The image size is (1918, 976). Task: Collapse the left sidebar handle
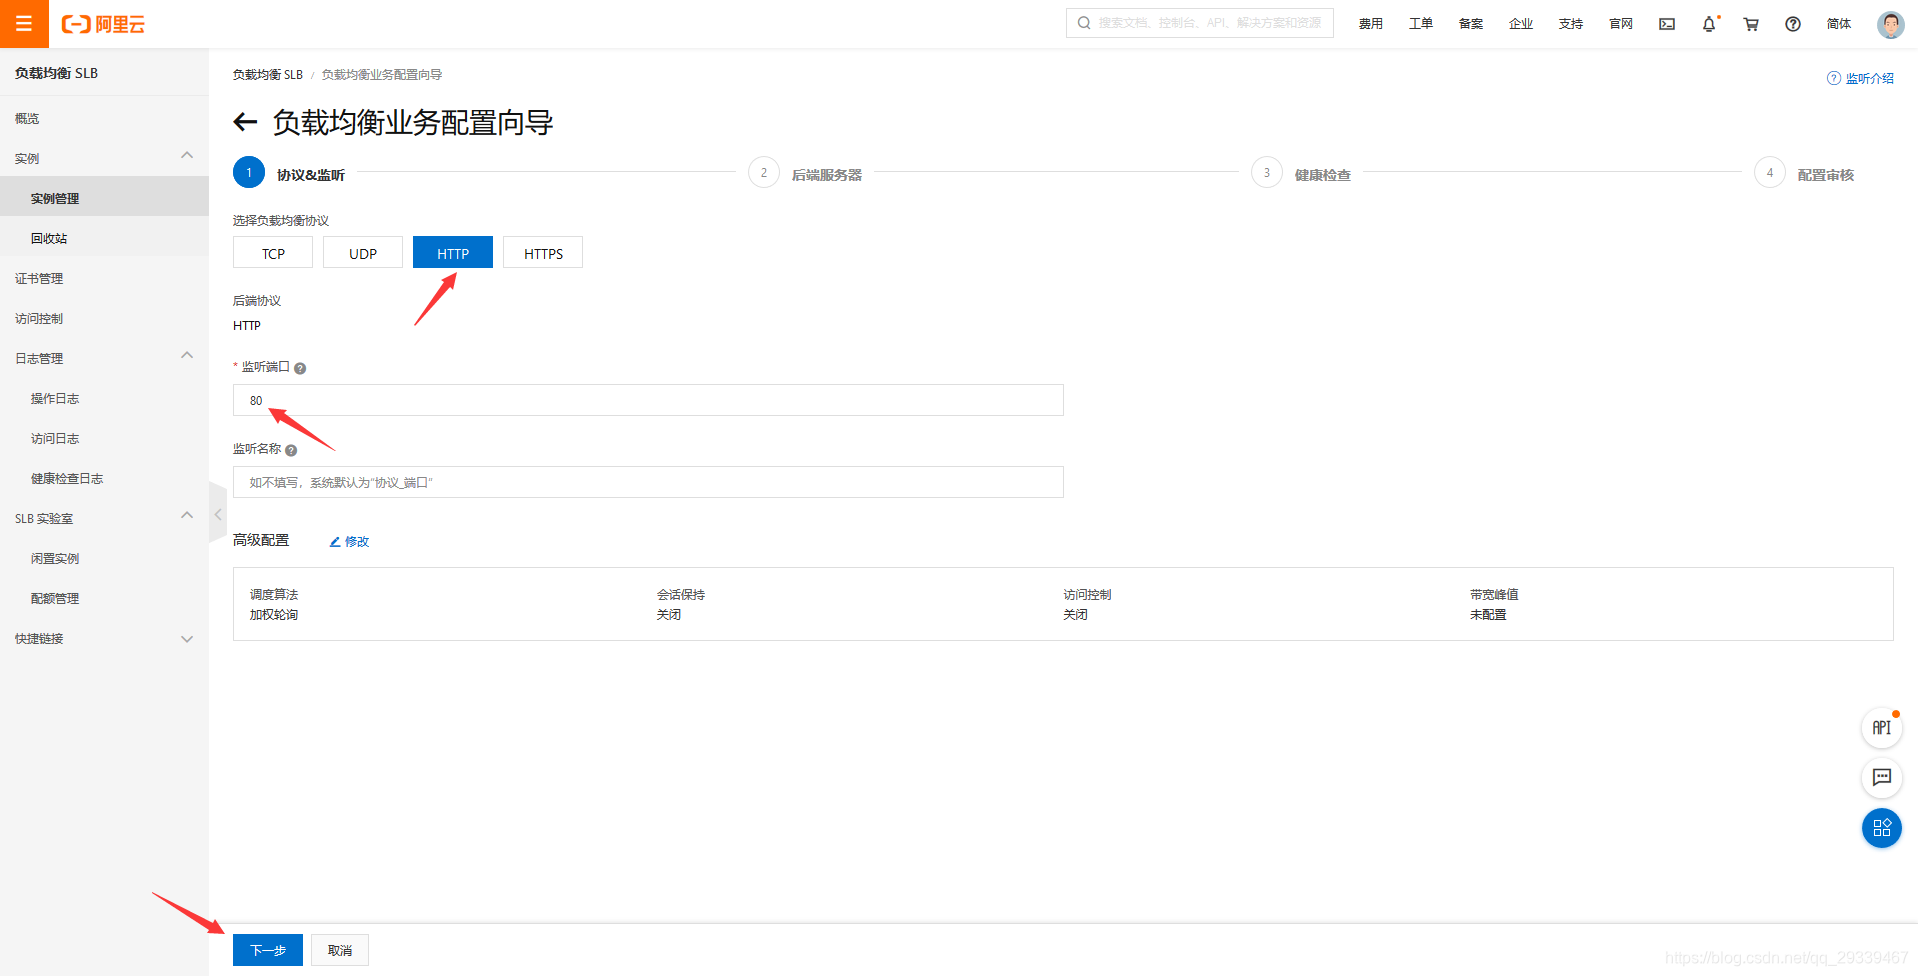[x=218, y=513]
